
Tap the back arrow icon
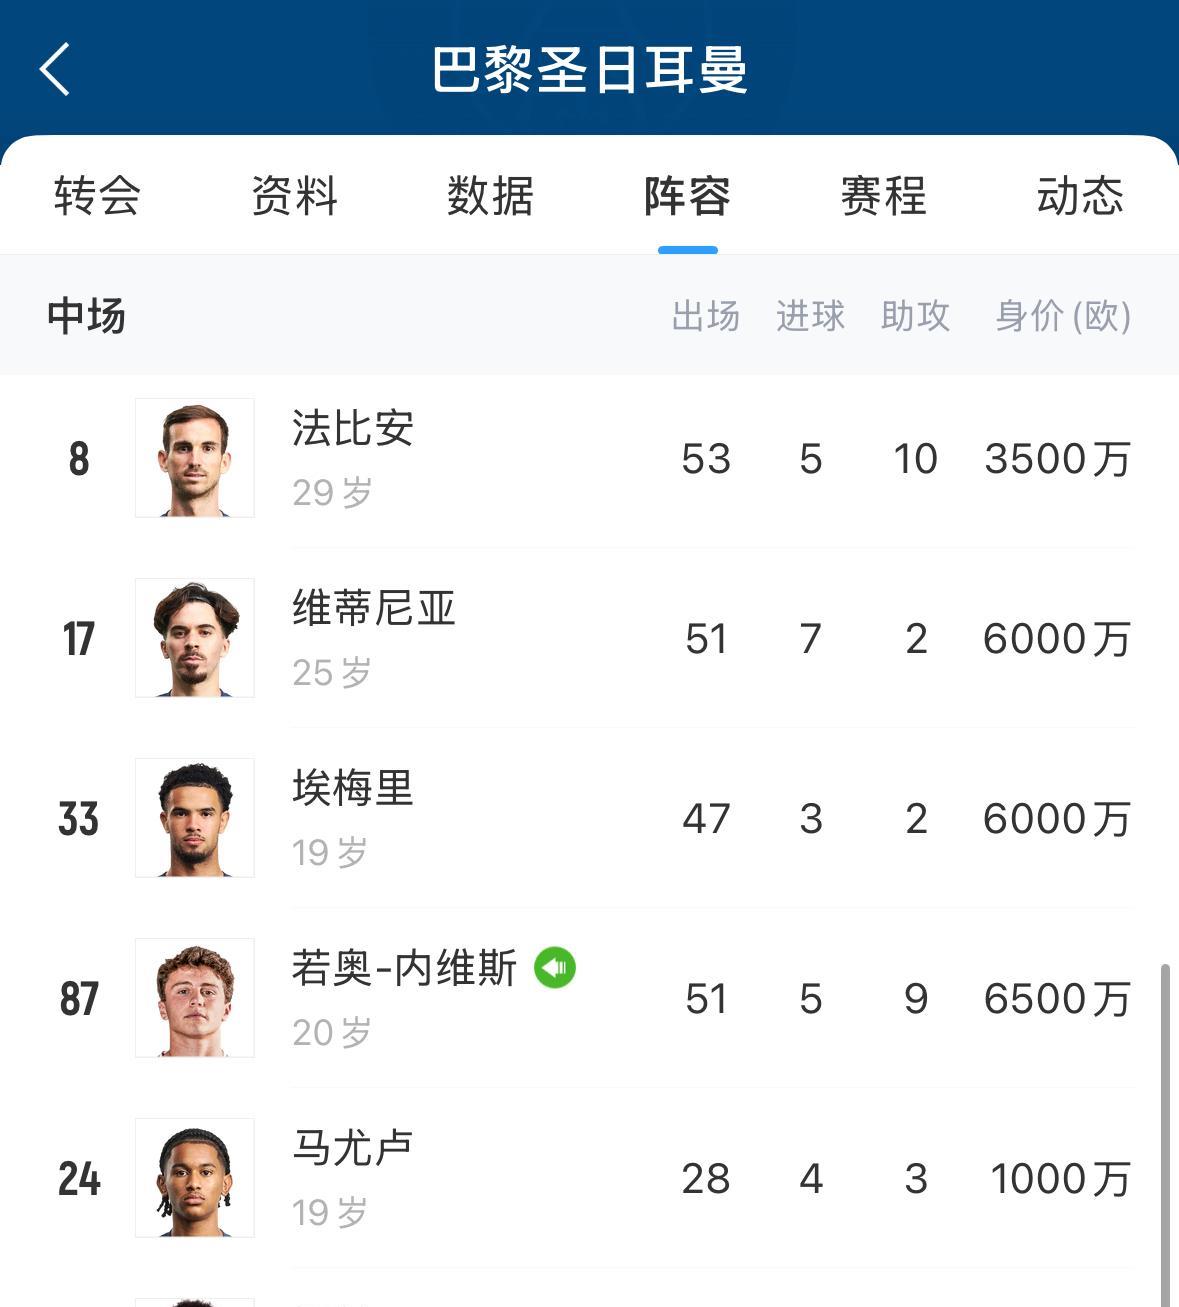tap(55, 69)
